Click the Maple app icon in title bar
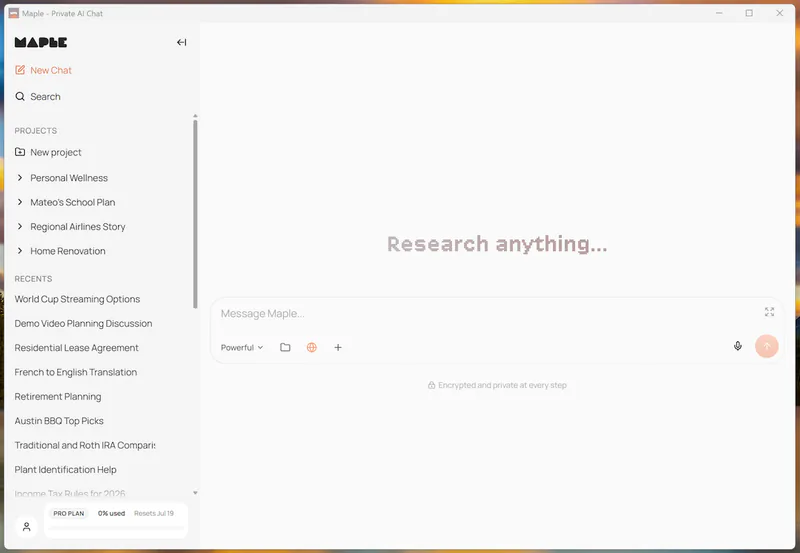Viewport: 800px width, 553px height. pyautogui.click(x=14, y=13)
